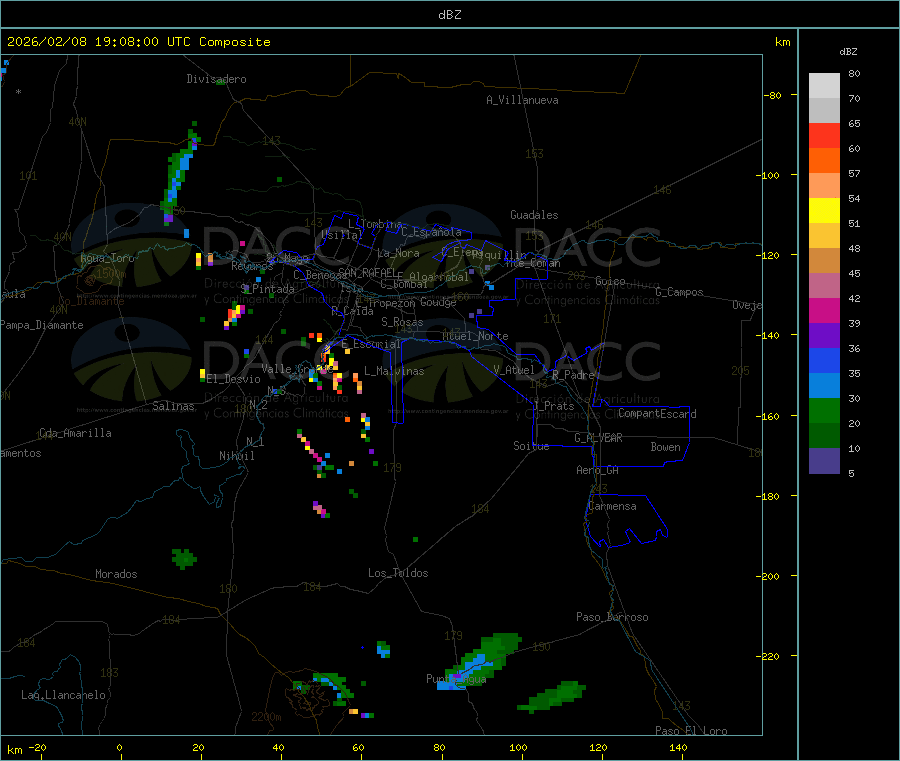Click the green 20-30 dBZ legend swatch
Viewport: 900px width, 761px height.
(824, 410)
